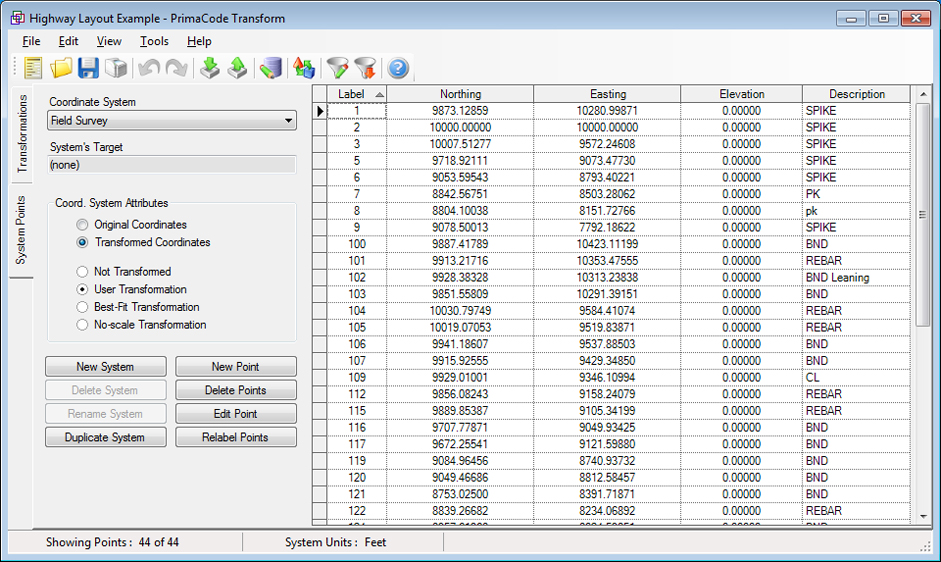This screenshot has height=562, width=941.
Task: Click the application icon in the title bar
Action: 17,18
